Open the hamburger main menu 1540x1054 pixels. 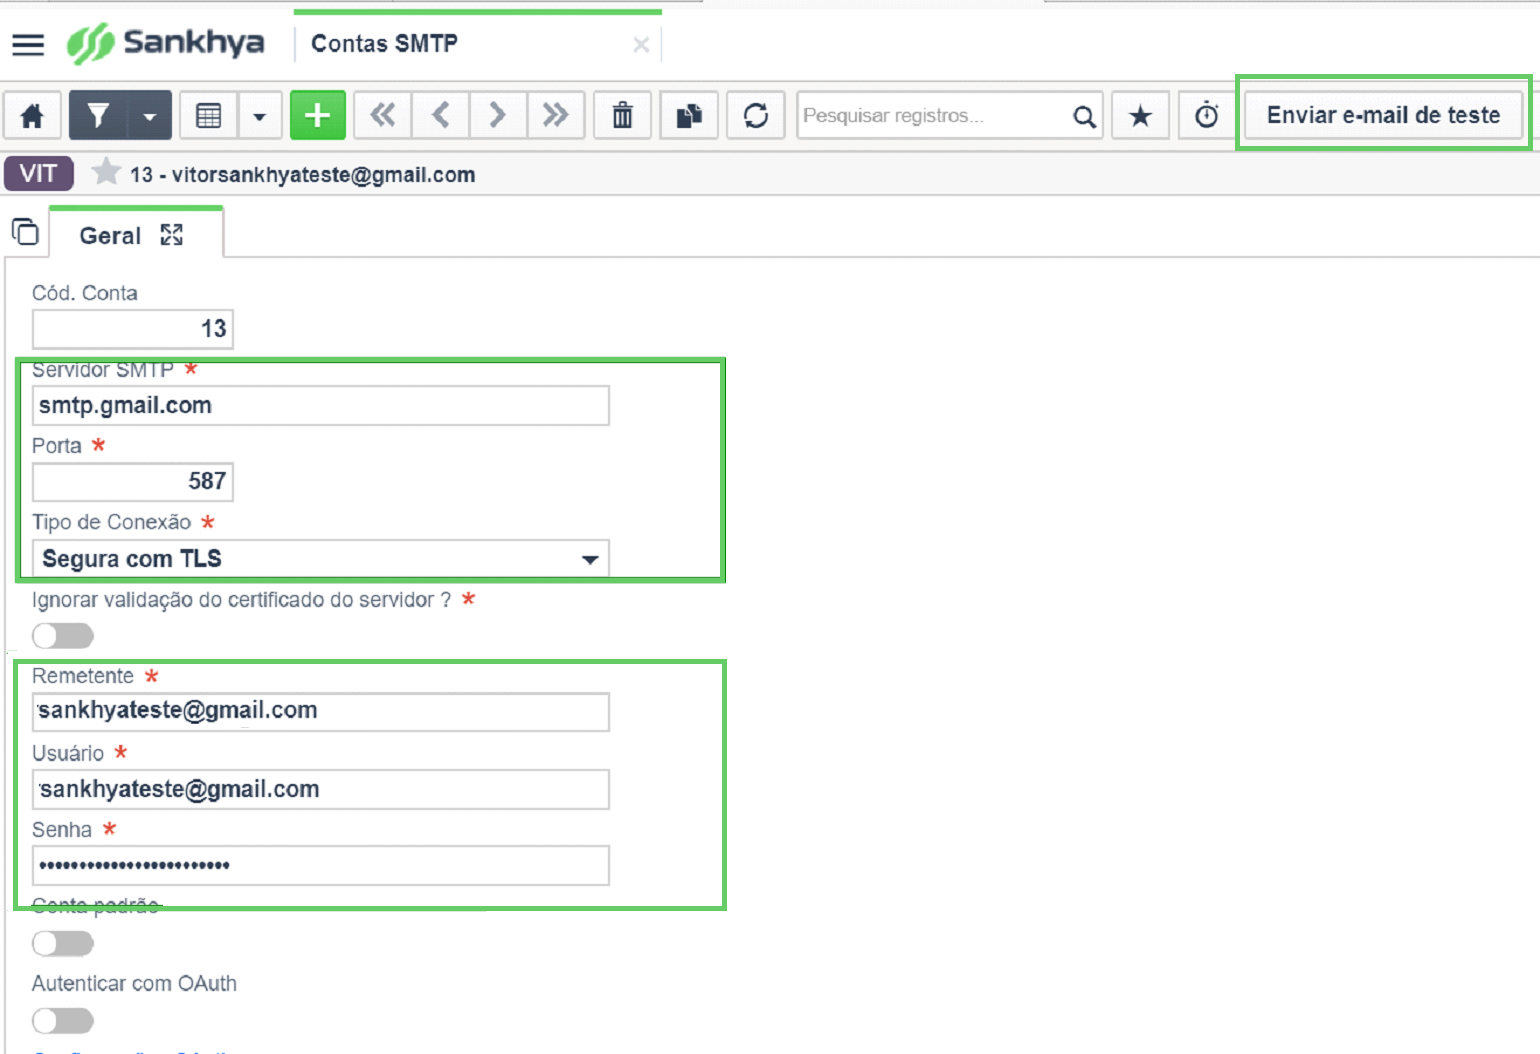tap(28, 44)
